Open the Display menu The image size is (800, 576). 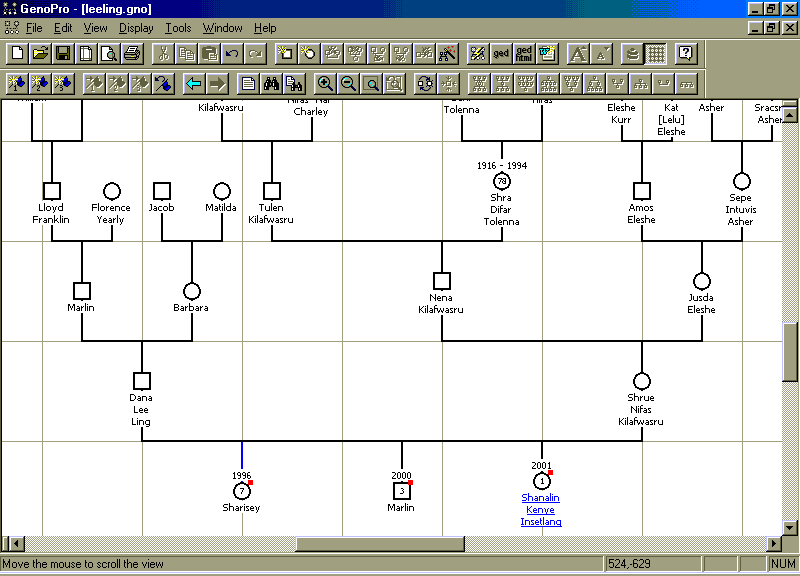[x=136, y=28]
